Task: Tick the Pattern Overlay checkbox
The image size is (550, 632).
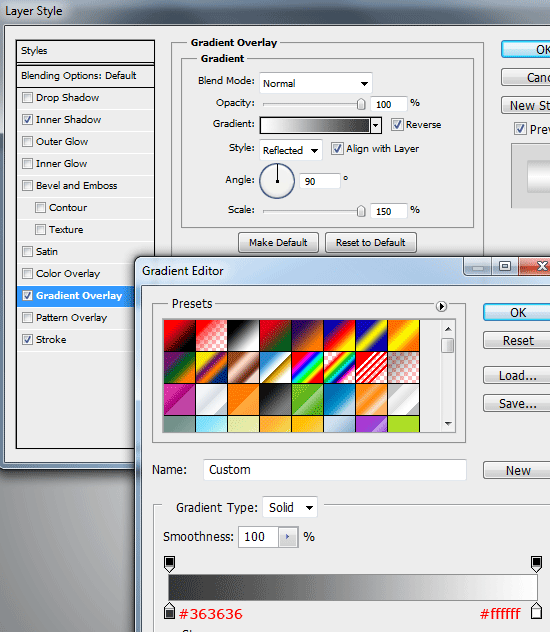Action: tap(27, 318)
